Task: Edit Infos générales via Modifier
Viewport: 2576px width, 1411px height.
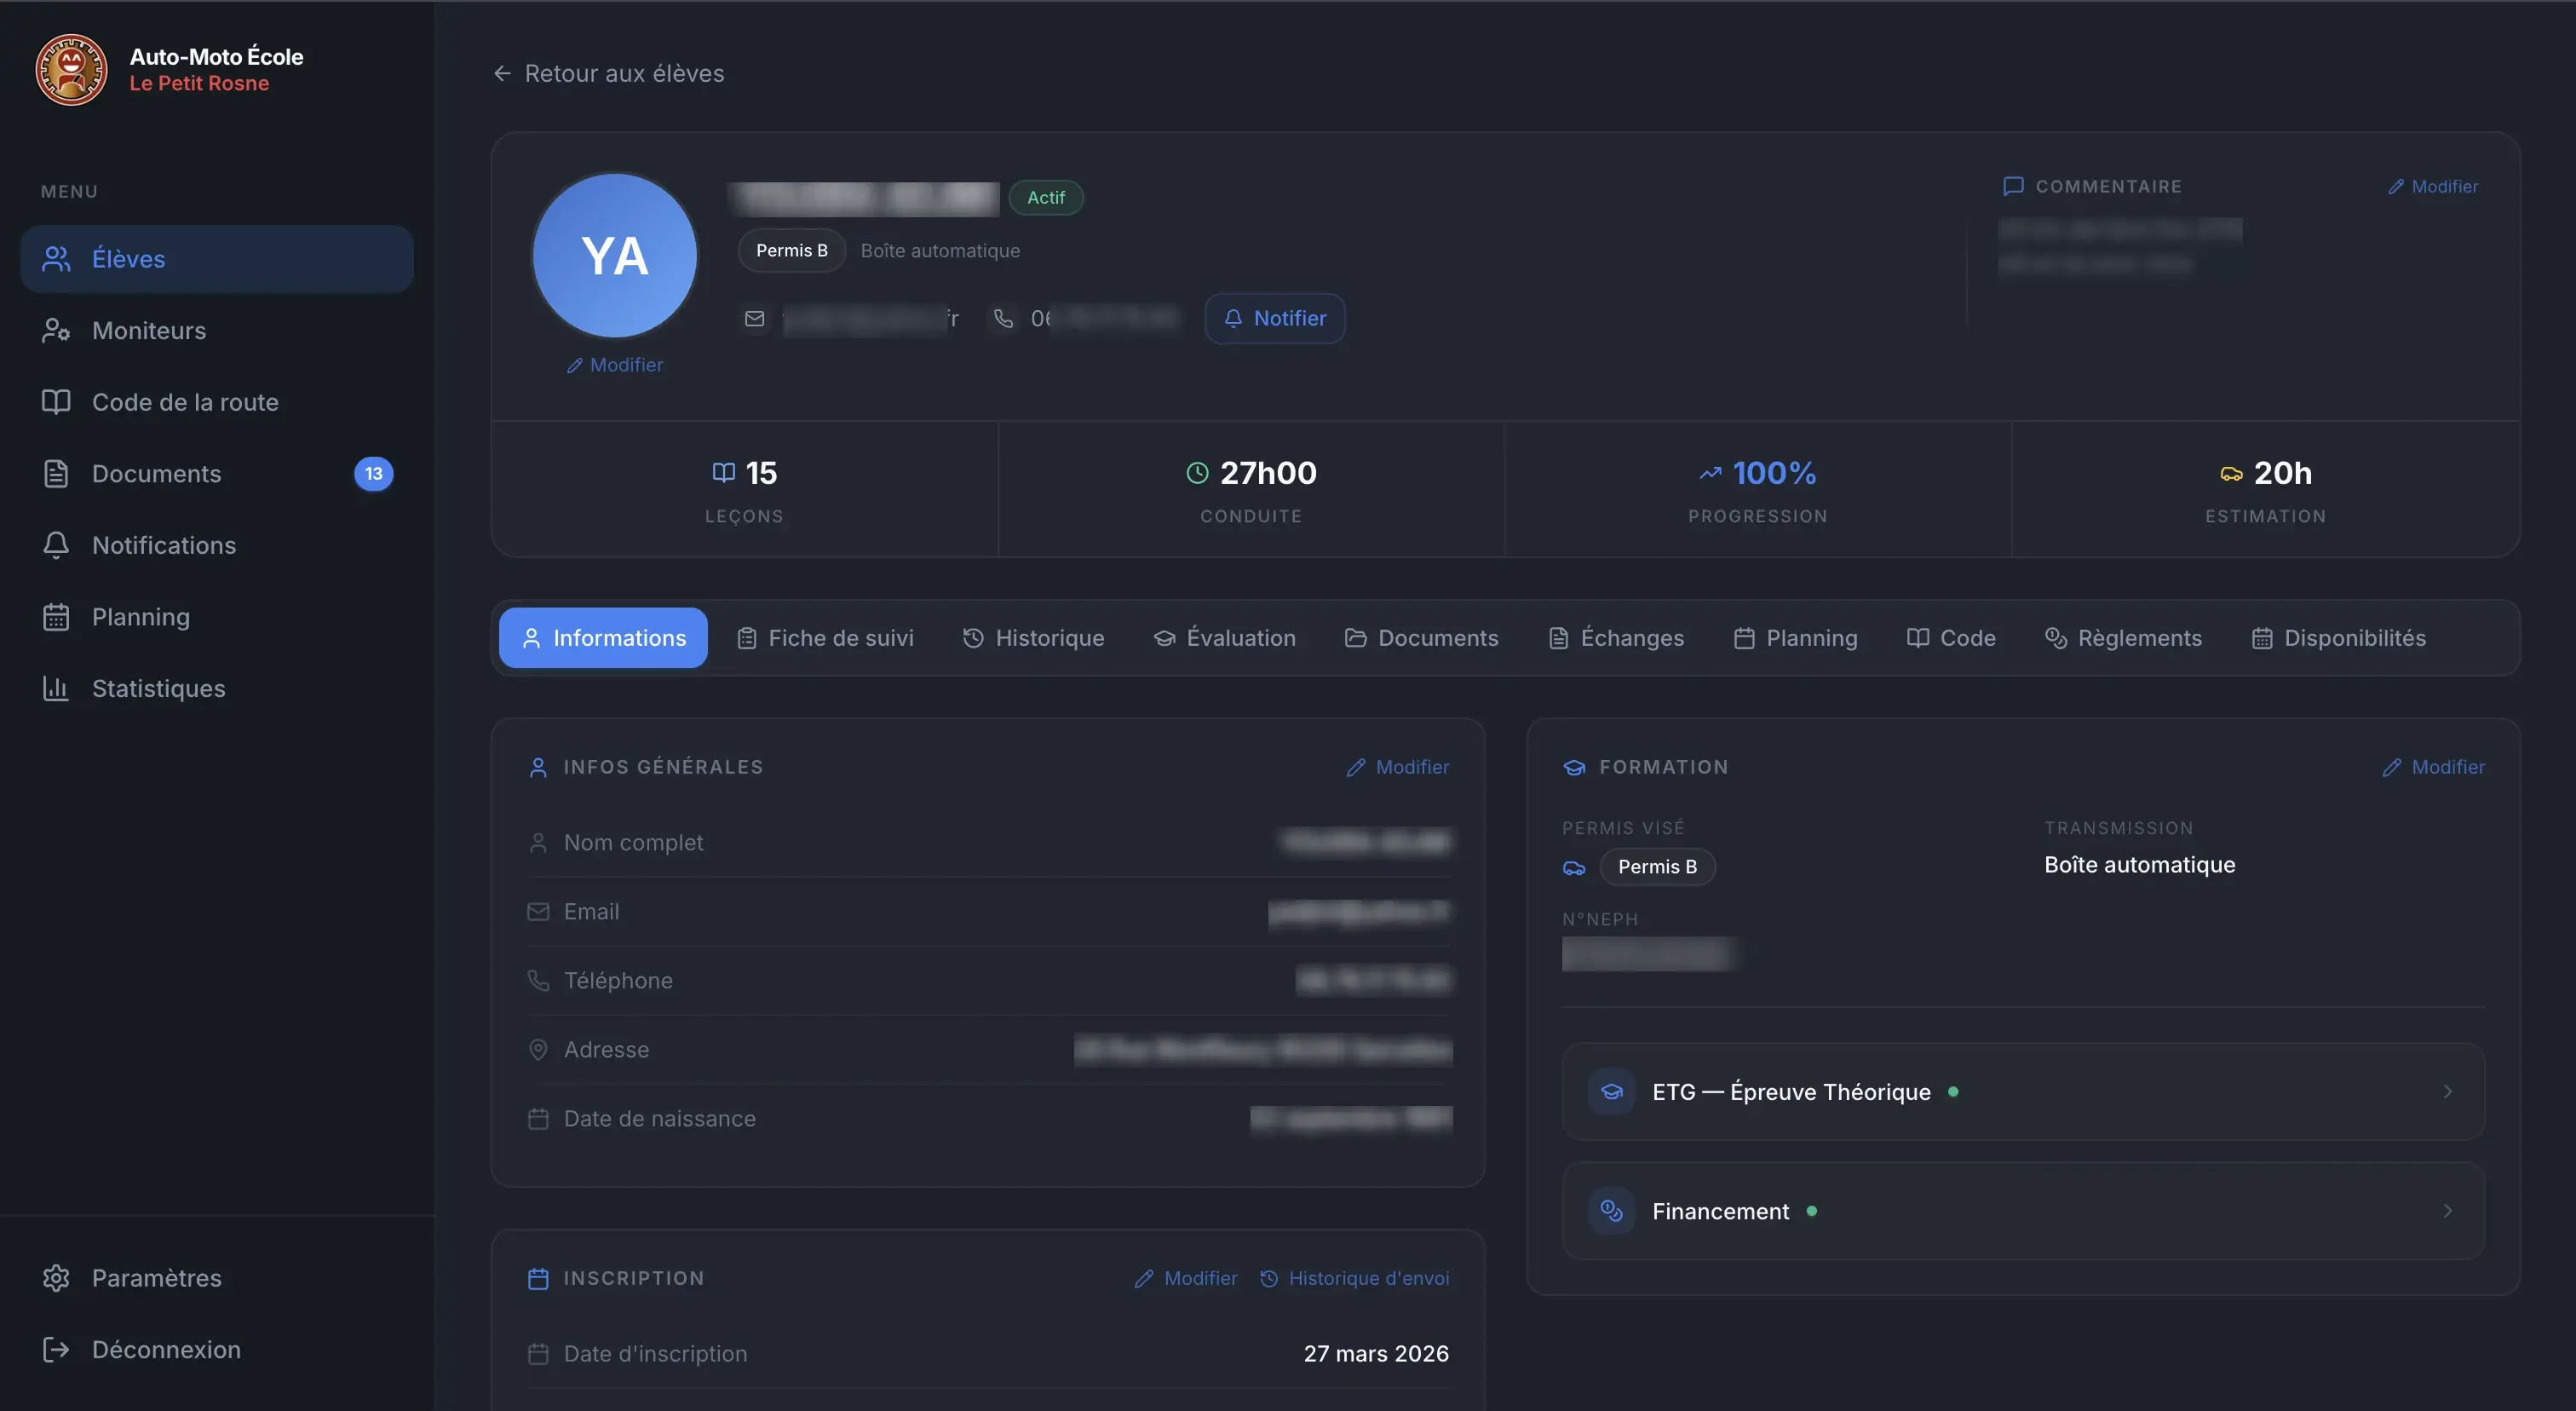Action: tap(1397, 767)
